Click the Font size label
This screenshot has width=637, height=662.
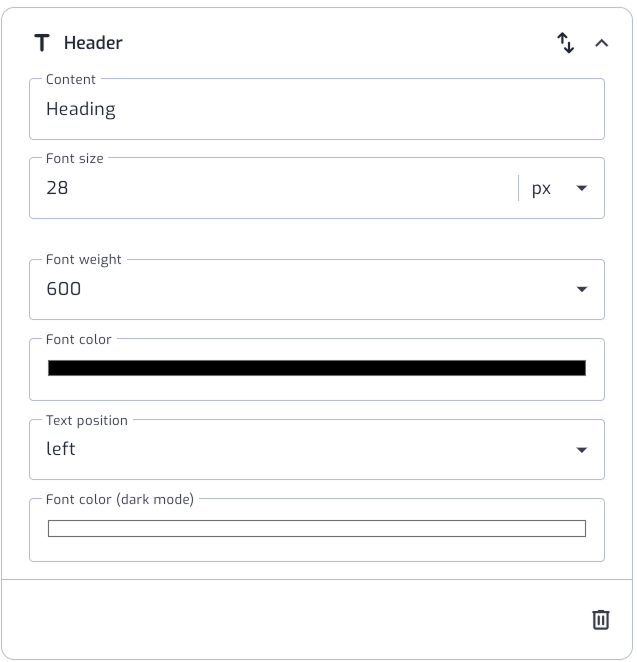(75, 158)
